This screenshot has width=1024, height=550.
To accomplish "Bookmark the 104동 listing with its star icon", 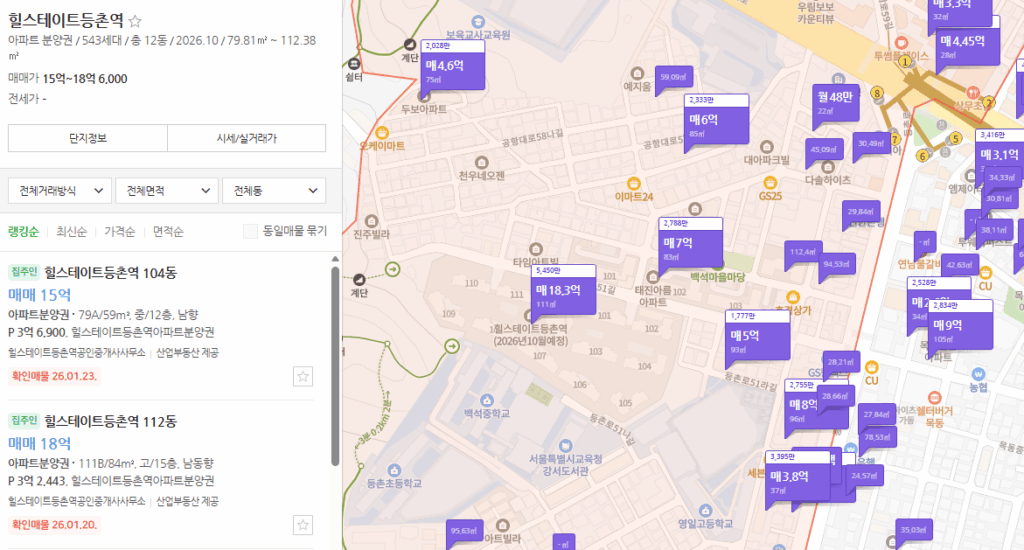I will [x=304, y=376].
